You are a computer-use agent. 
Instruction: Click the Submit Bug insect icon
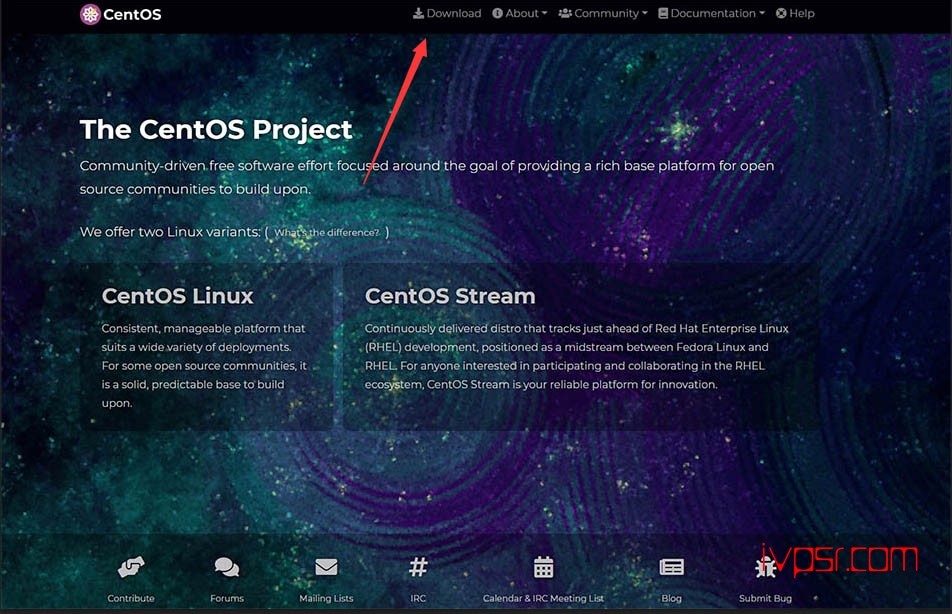766,567
